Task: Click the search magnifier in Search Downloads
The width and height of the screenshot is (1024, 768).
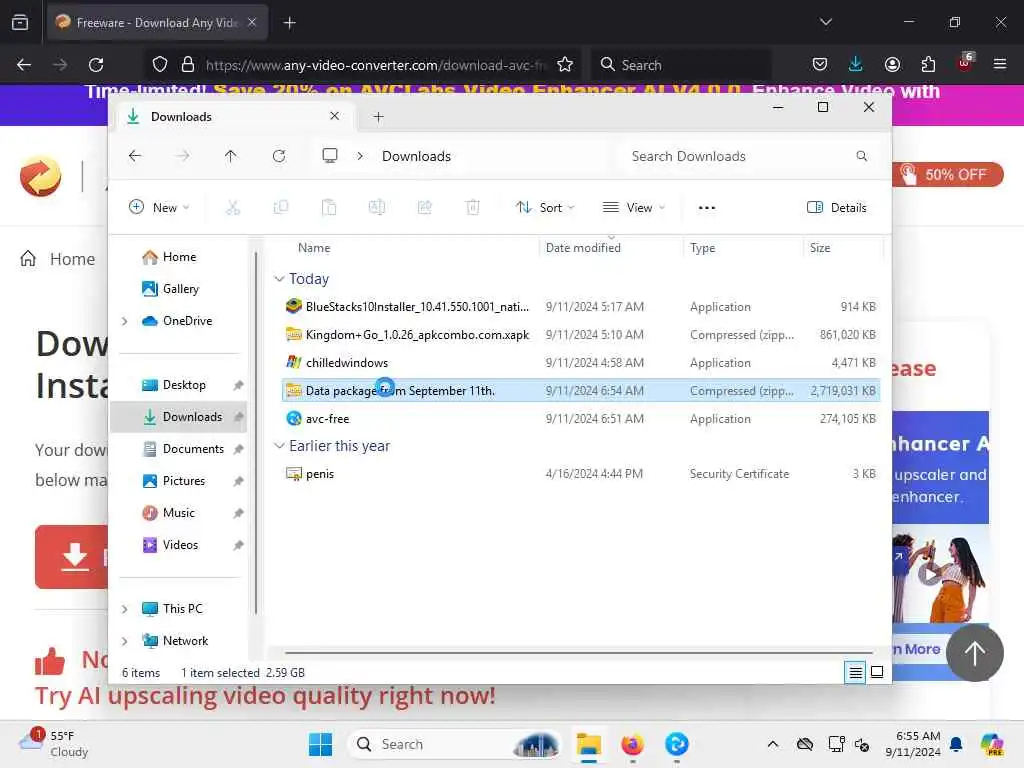Action: [x=861, y=156]
